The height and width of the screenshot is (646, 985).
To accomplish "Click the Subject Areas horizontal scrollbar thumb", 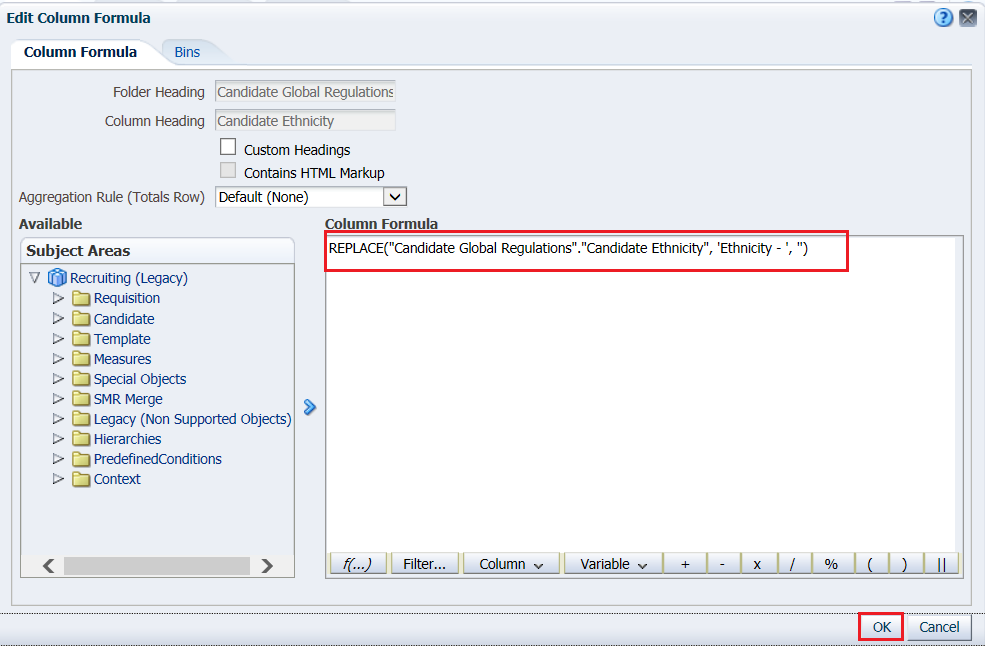I will point(157,566).
